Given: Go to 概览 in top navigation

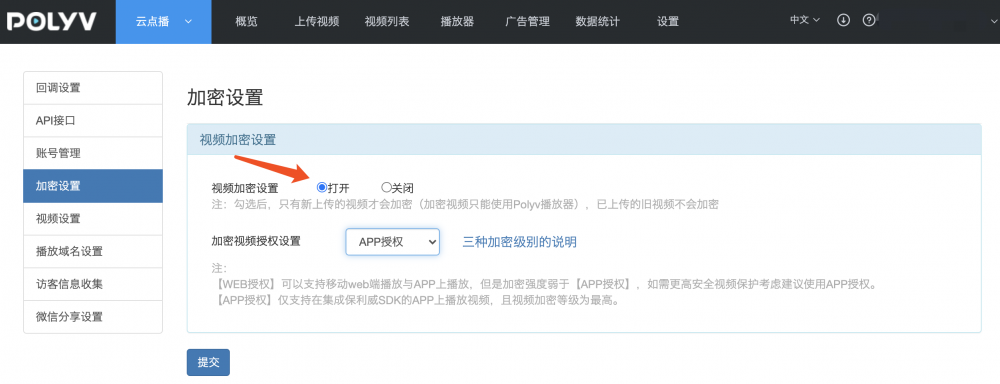Looking at the screenshot, I should (x=247, y=22).
